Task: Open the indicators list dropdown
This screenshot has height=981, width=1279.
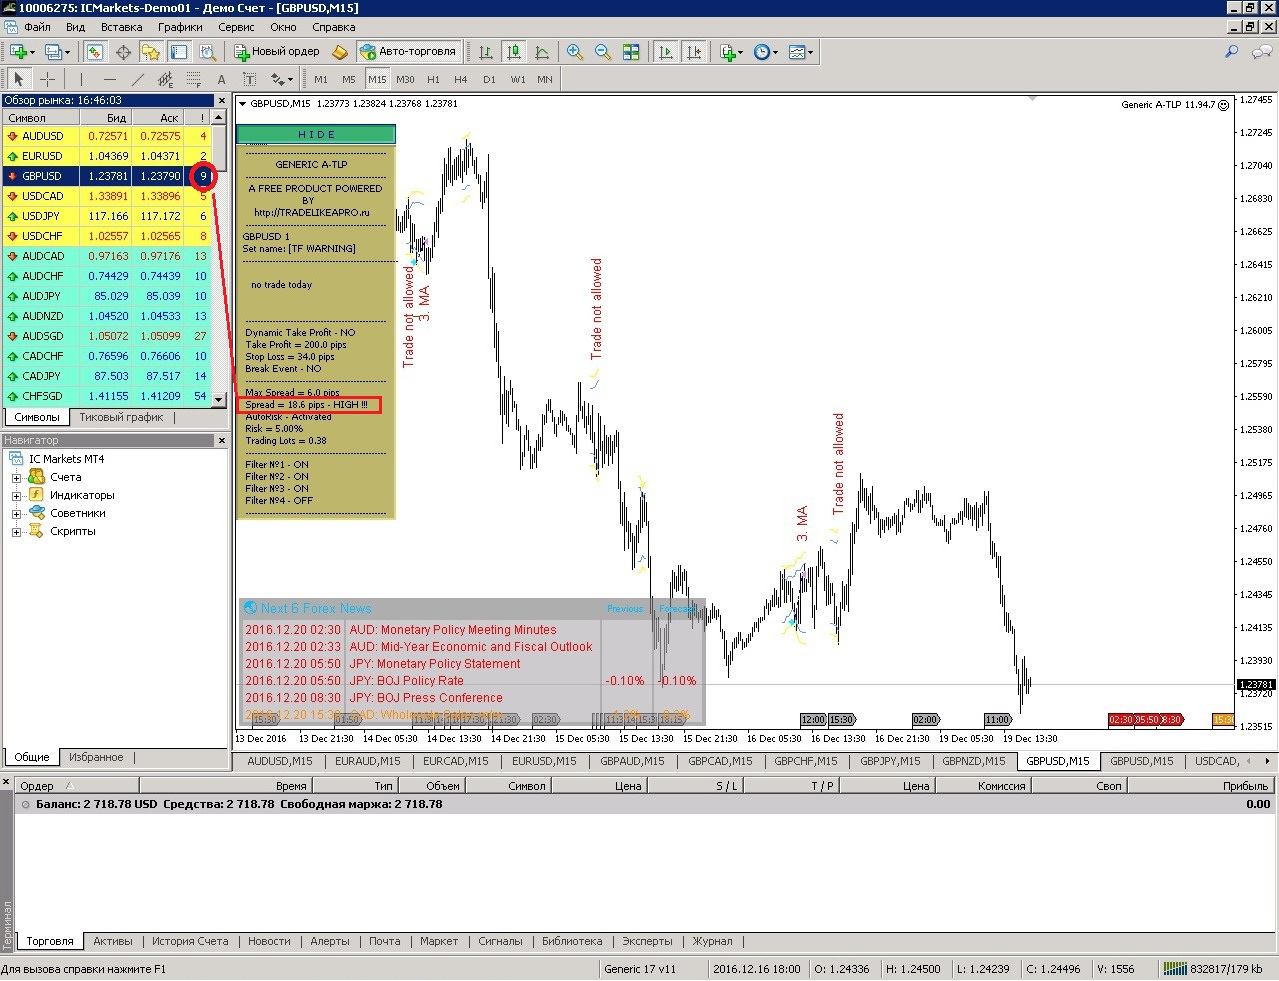Action: pos(730,52)
